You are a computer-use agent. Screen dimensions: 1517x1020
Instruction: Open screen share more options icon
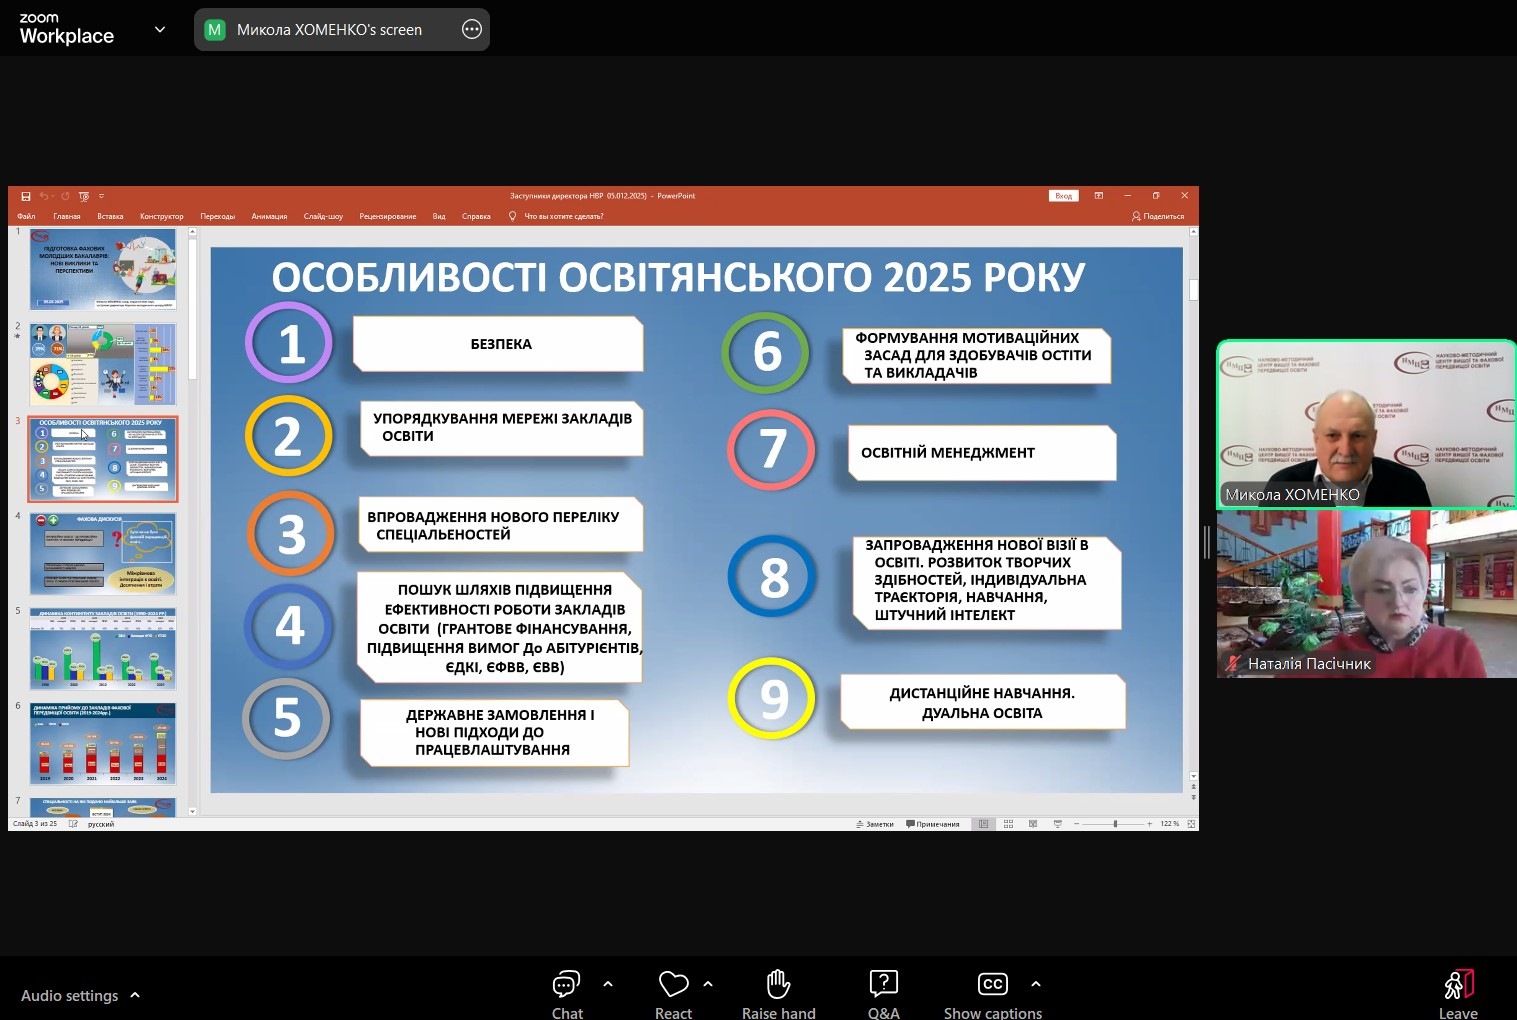tap(472, 30)
